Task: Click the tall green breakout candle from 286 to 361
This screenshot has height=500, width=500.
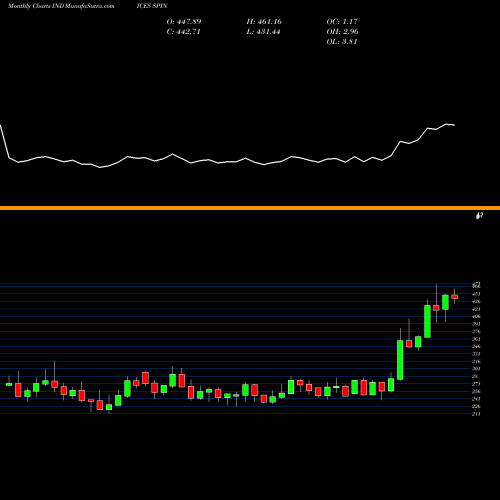Action: tap(400, 360)
